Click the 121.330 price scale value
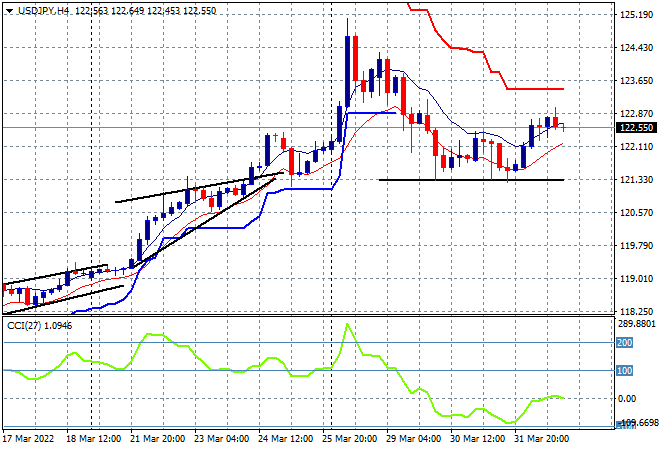 tap(636, 179)
